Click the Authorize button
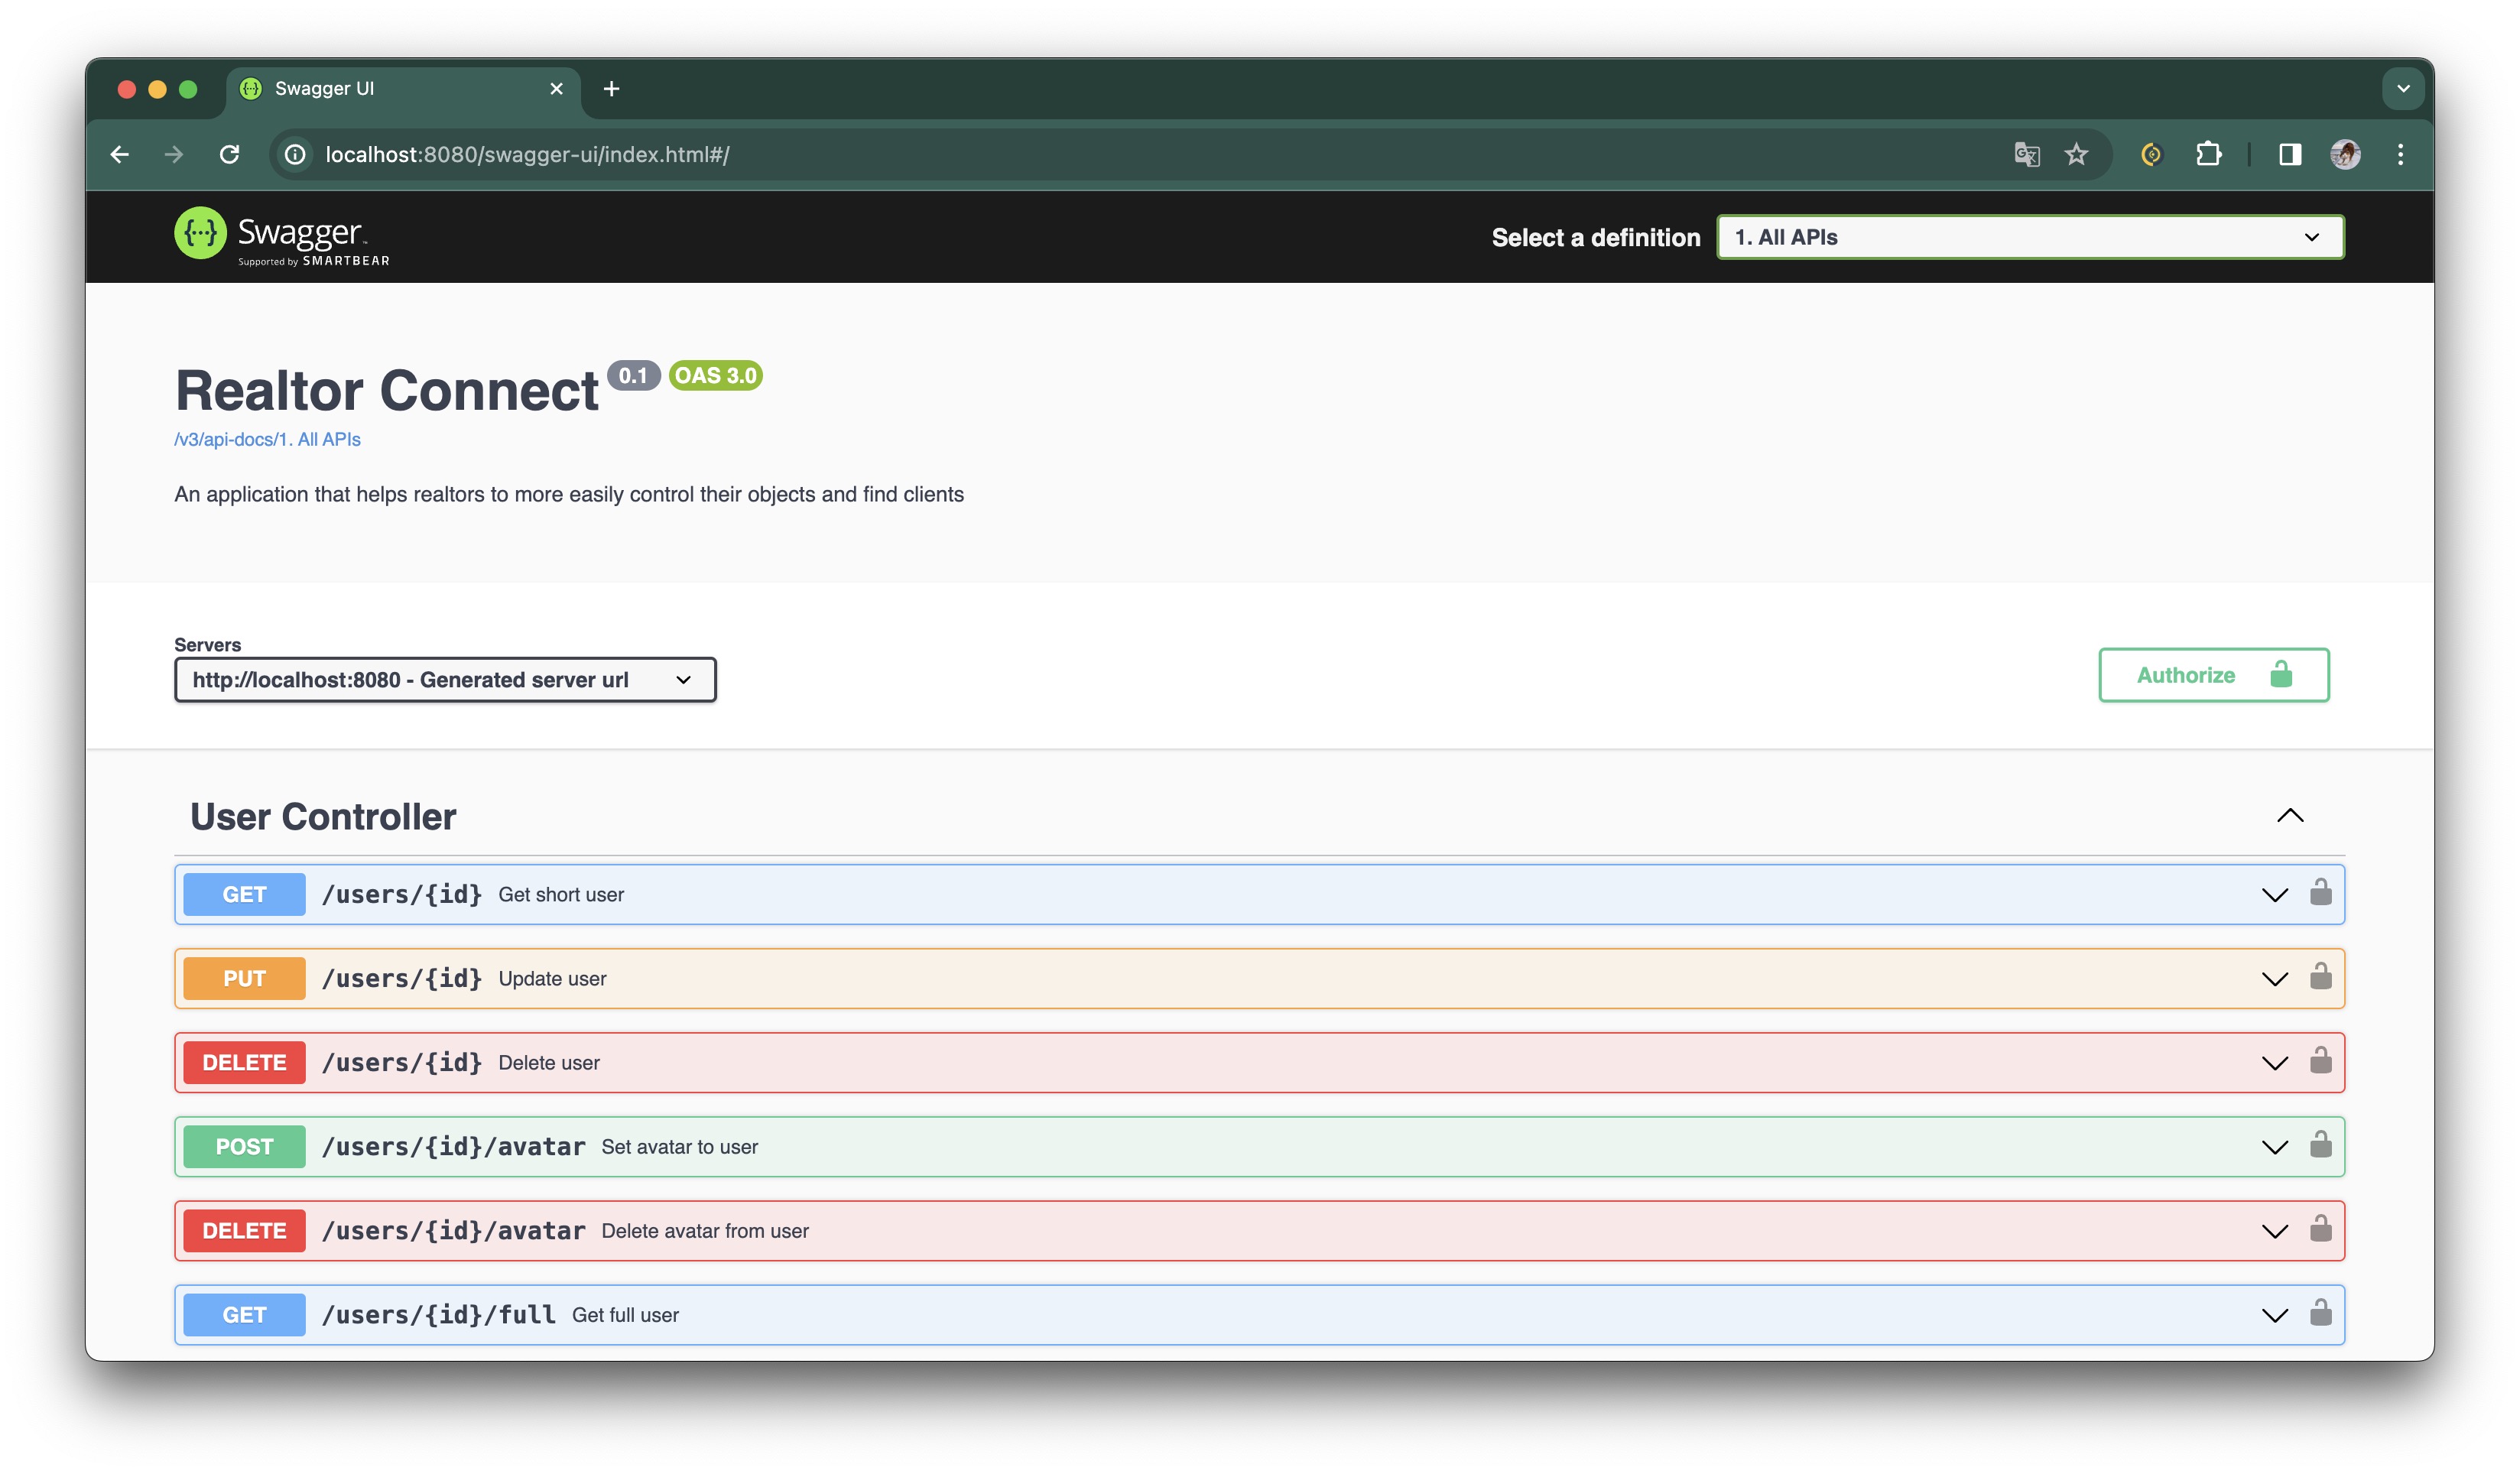 click(2213, 675)
